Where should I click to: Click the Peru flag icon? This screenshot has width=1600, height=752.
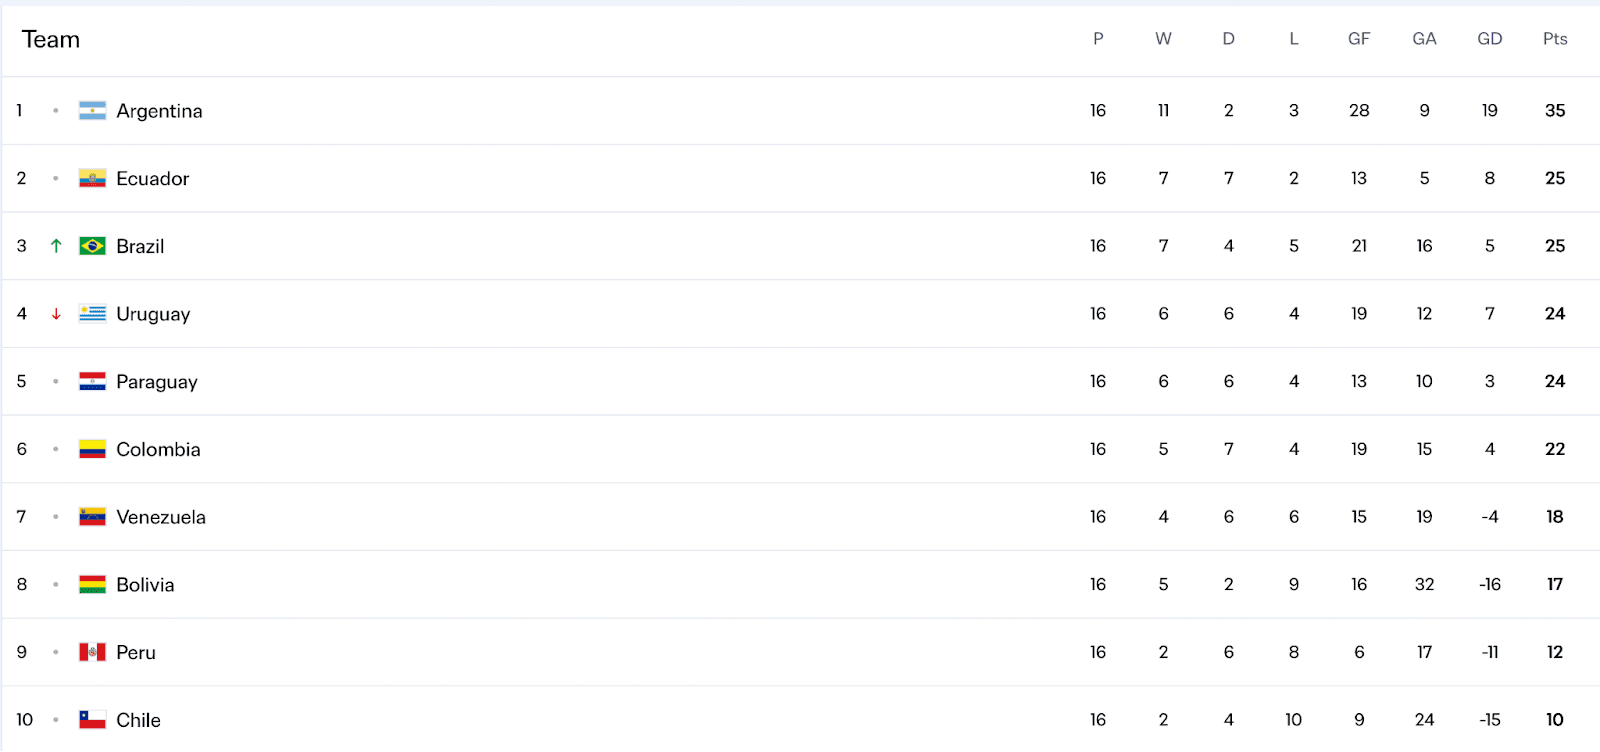92,653
